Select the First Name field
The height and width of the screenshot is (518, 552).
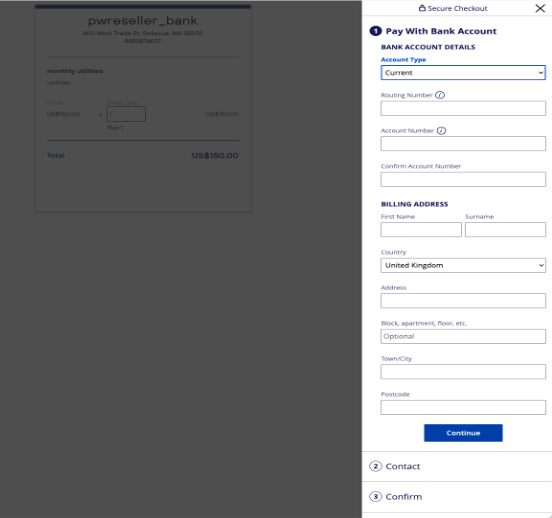point(421,230)
